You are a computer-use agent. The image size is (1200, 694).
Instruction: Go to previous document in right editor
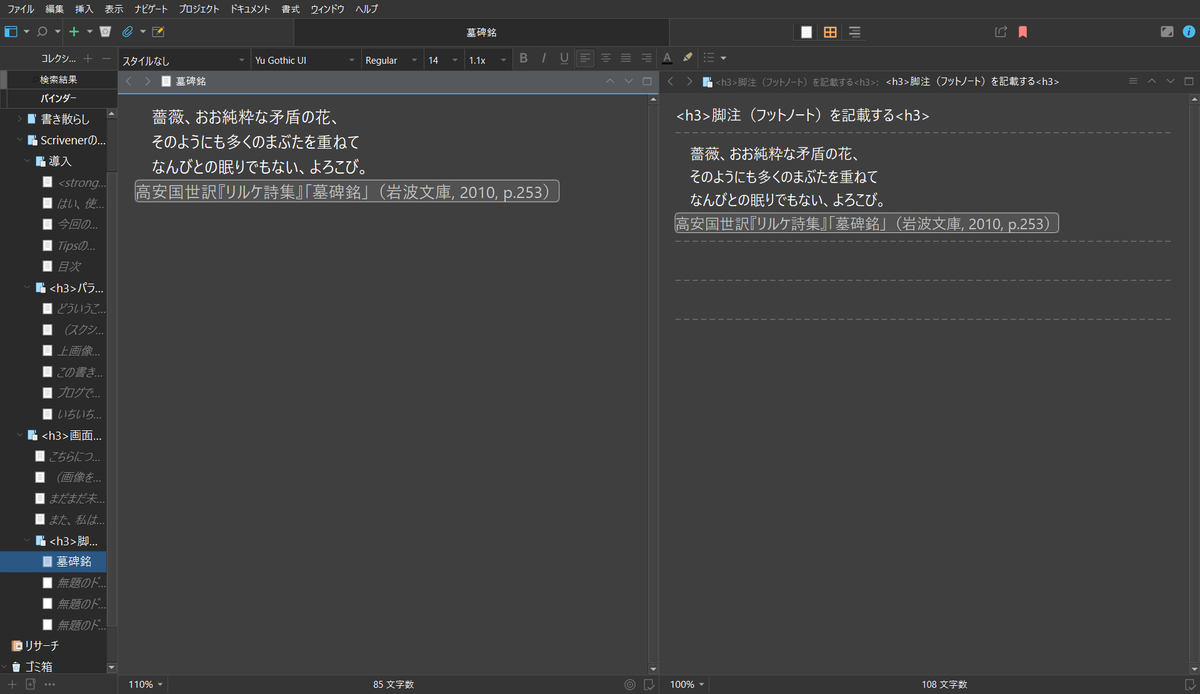tap(1152, 81)
